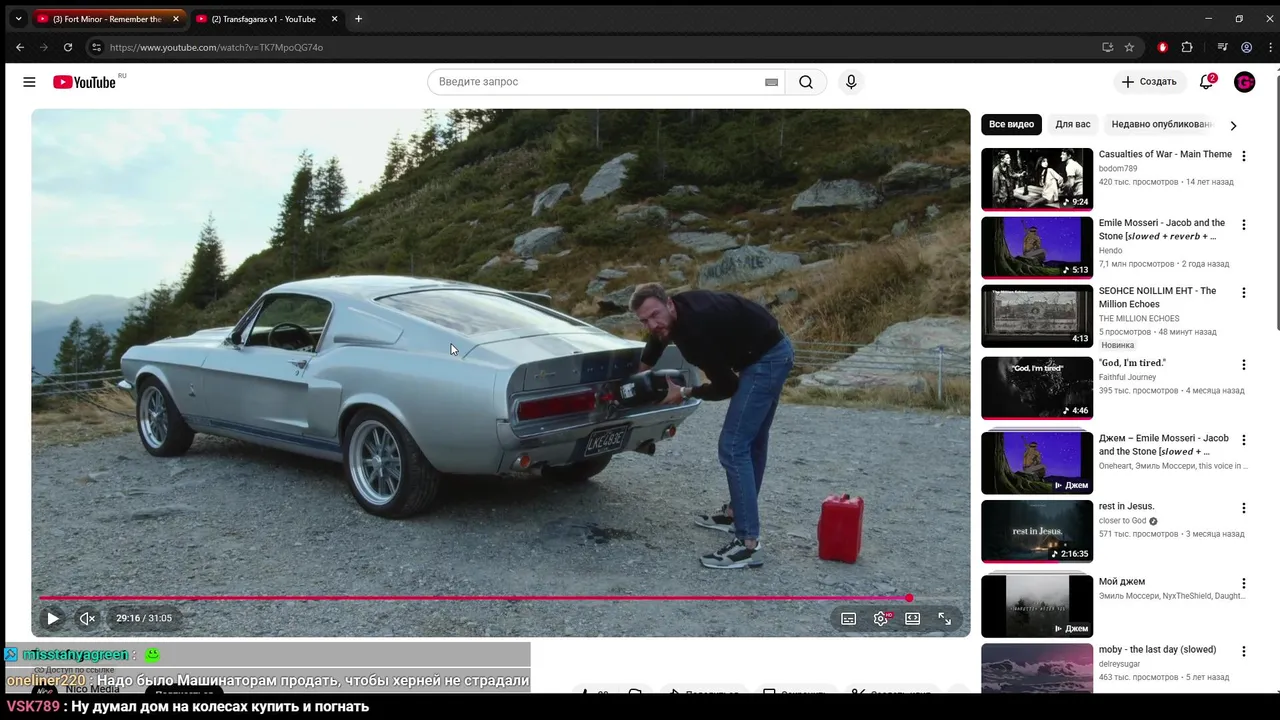1280x720 pixels.
Task: Open the red shield extension icon
Action: 1162,47
